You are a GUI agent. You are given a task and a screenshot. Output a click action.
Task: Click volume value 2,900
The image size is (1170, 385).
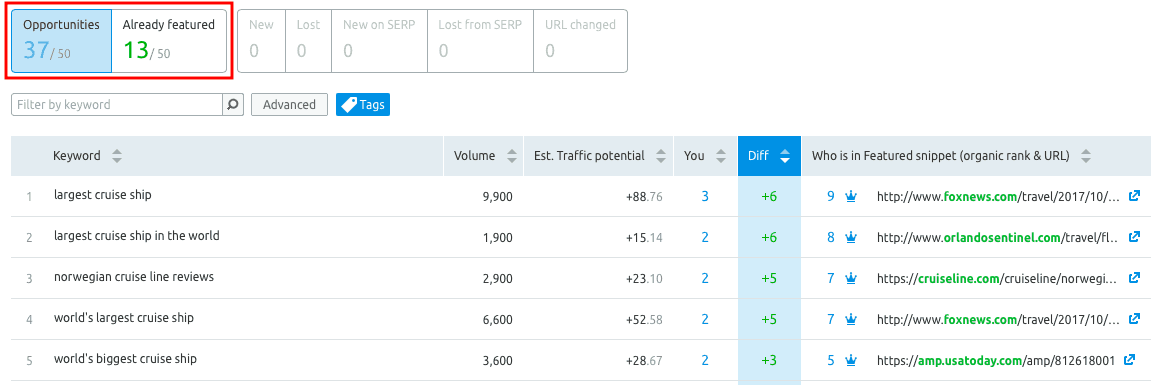click(498, 279)
